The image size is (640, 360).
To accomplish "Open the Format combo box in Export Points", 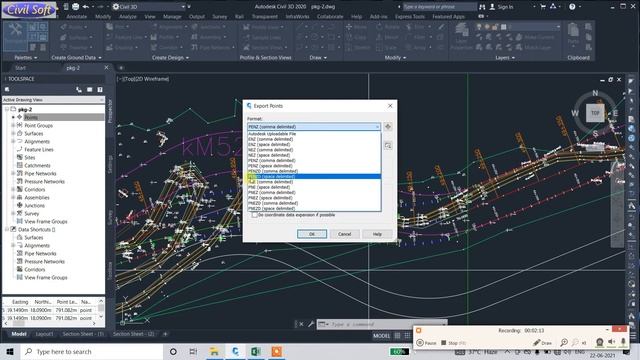I will [x=314, y=127].
